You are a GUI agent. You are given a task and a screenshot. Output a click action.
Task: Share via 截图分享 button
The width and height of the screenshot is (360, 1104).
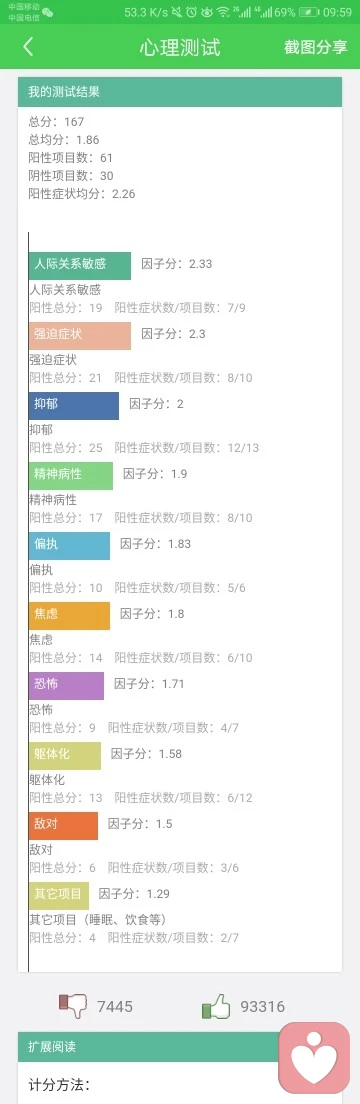point(316,47)
